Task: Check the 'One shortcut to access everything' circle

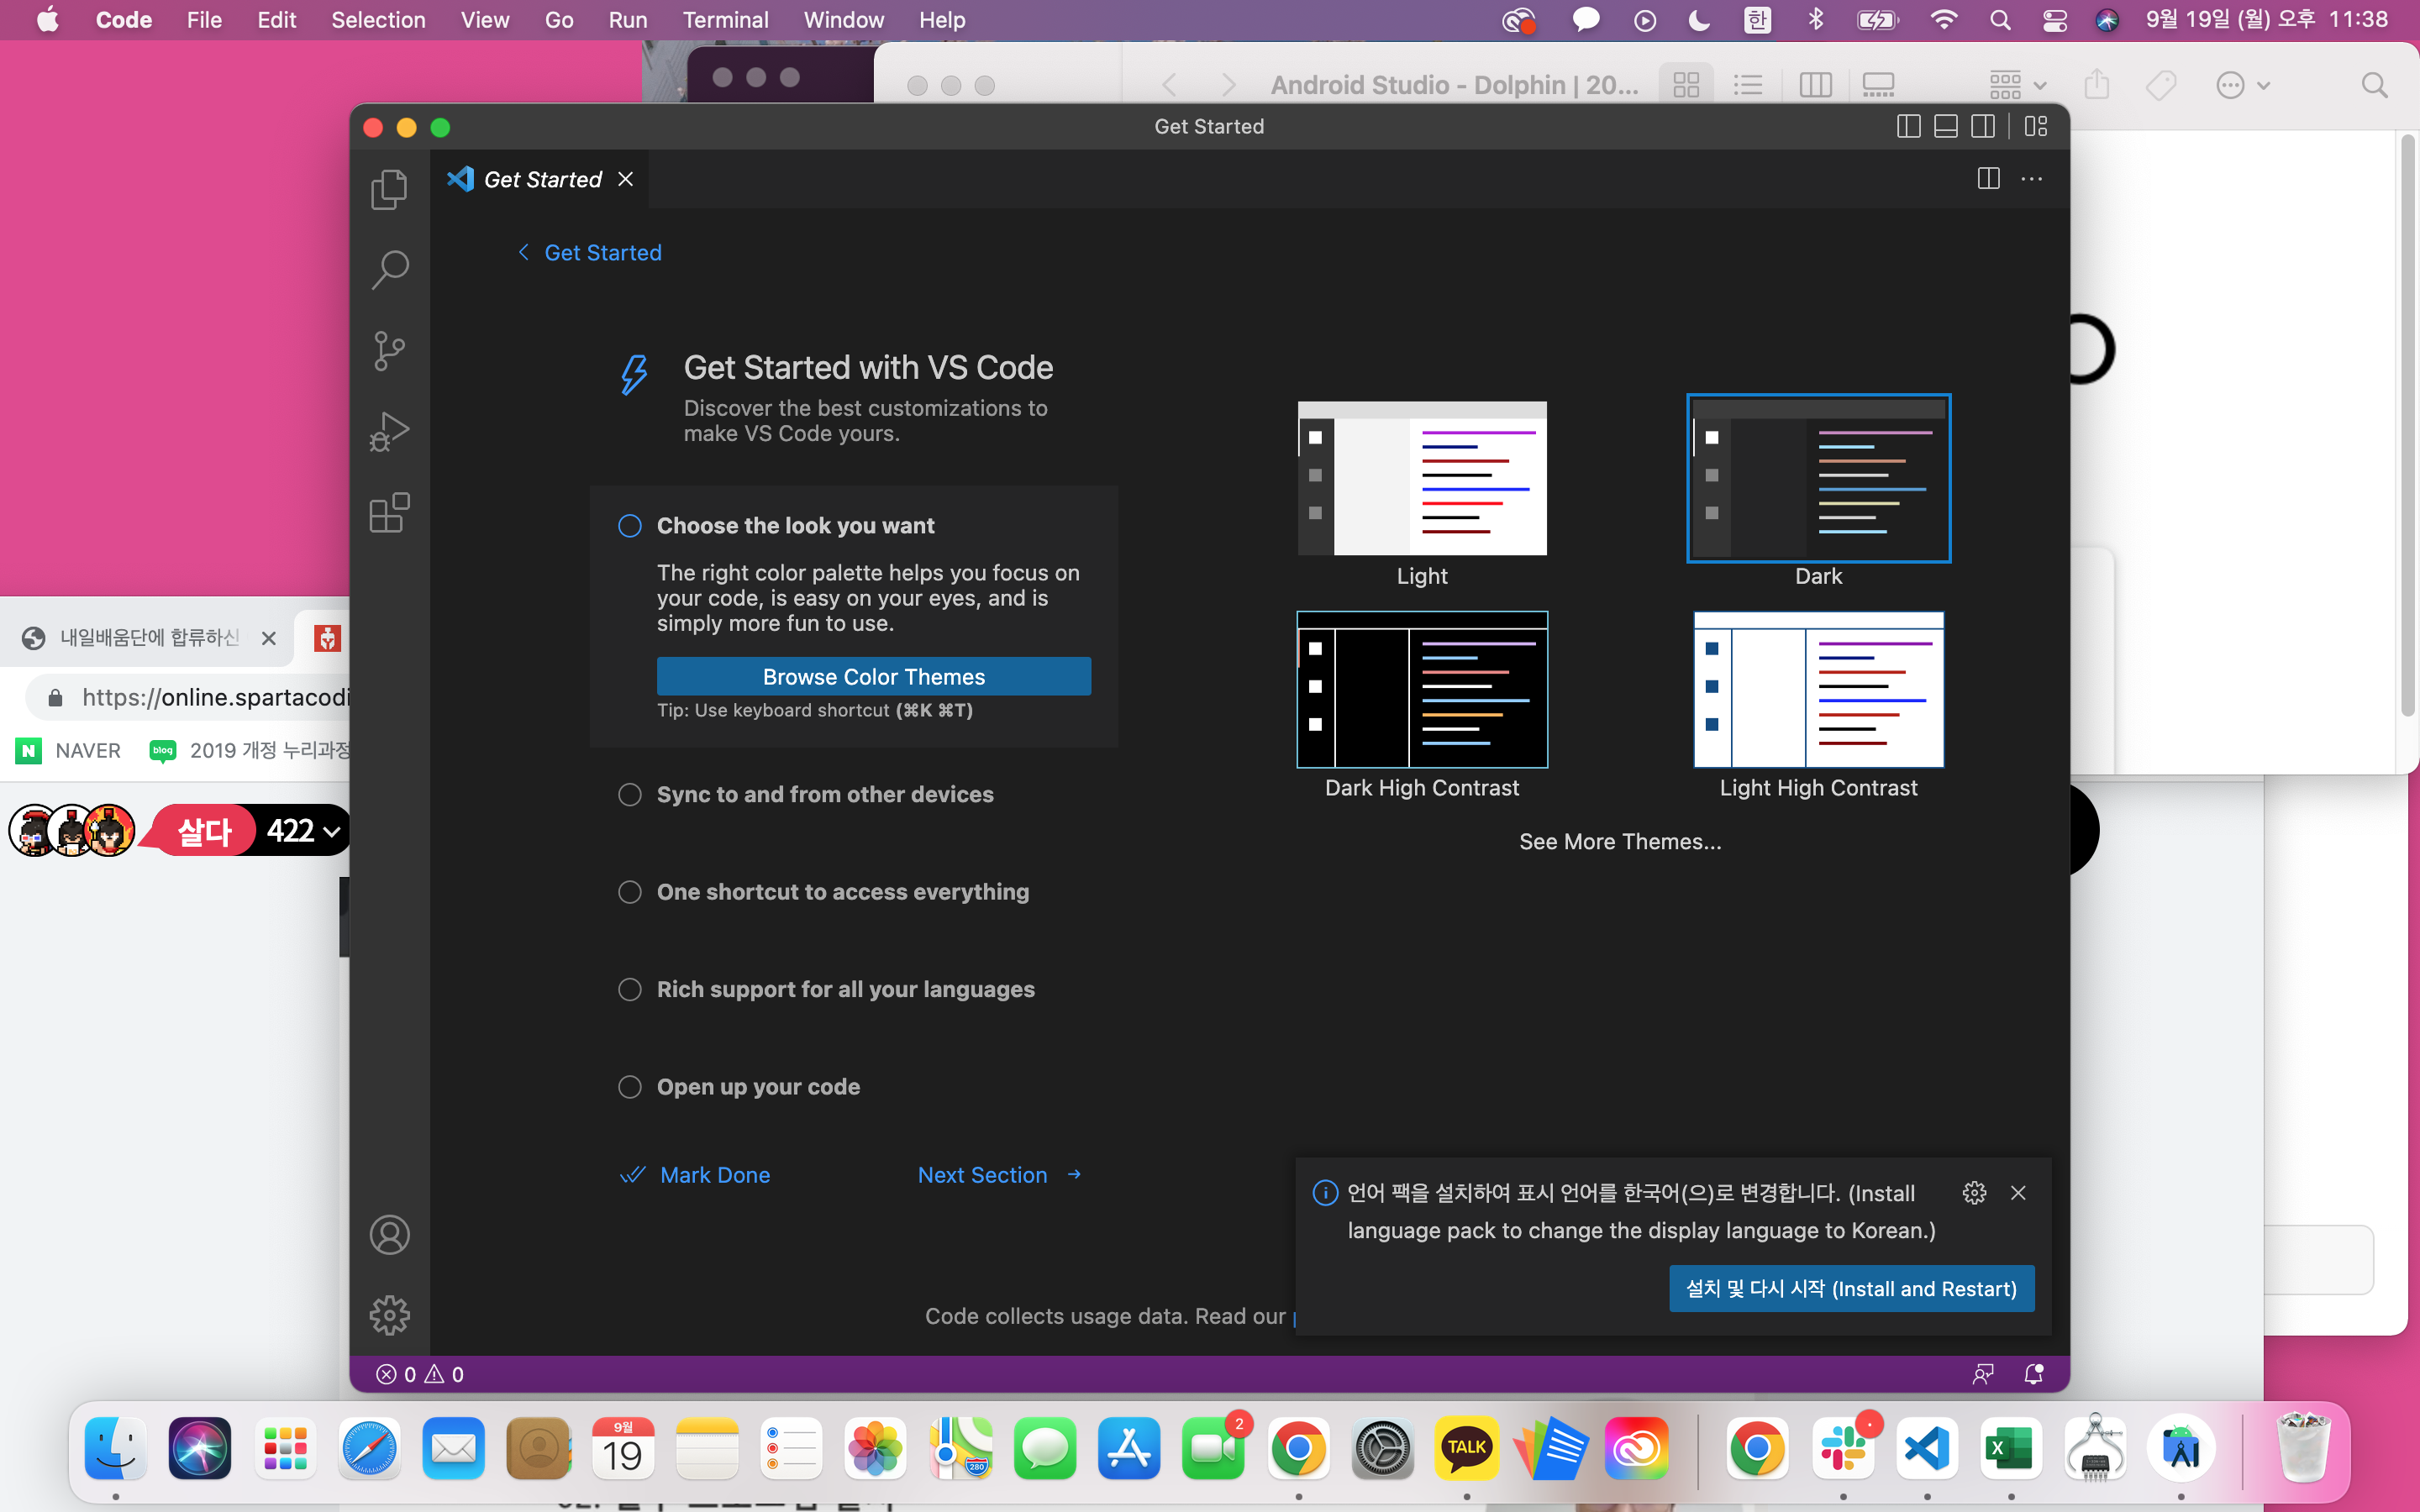Action: point(629,892)
